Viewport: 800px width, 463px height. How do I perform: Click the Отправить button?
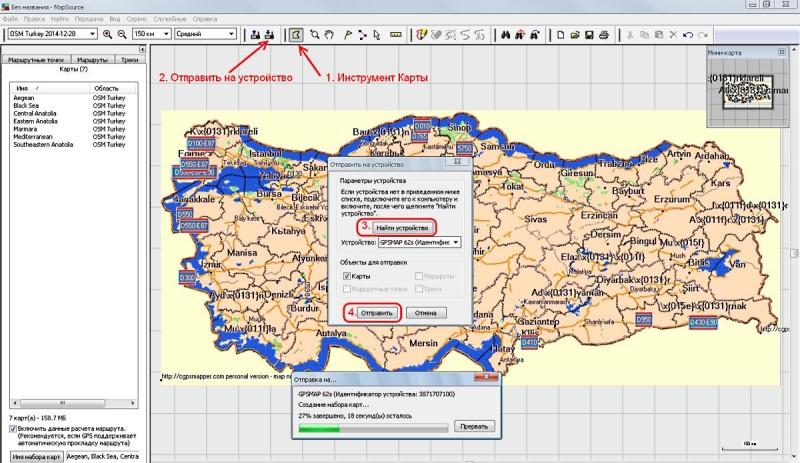(377, 313)
